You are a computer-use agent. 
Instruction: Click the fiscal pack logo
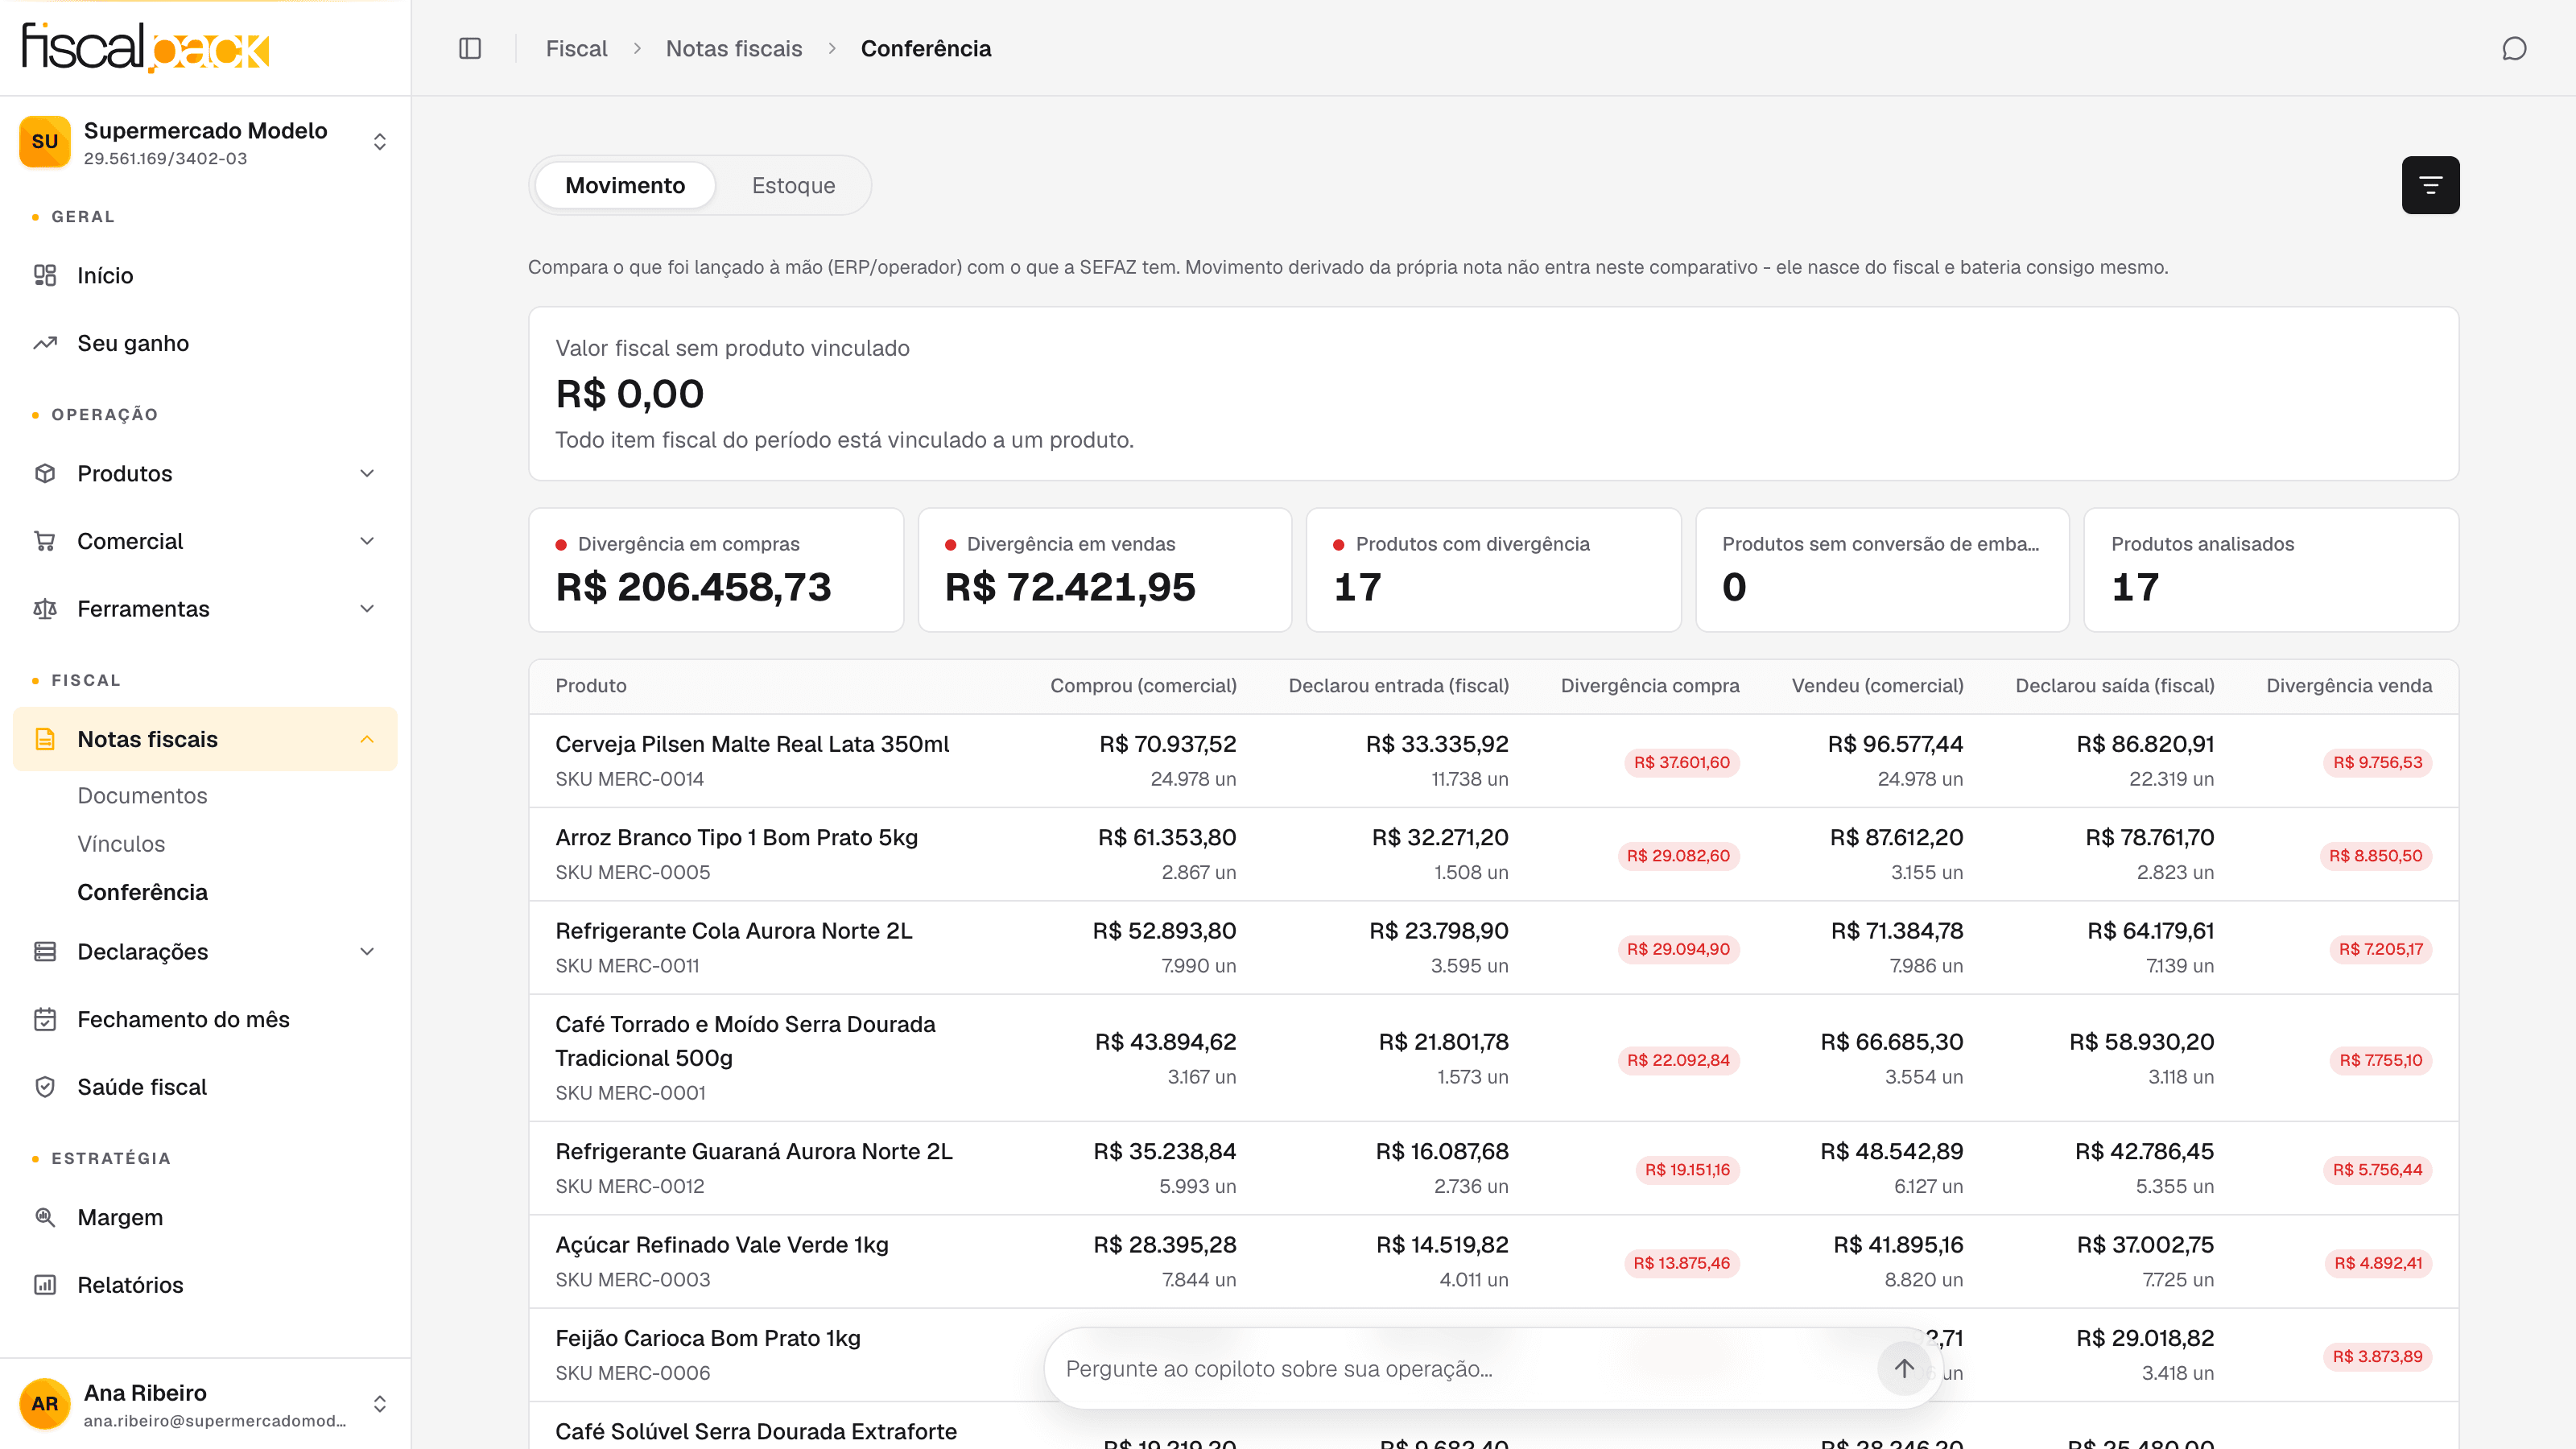pos(146,47)
